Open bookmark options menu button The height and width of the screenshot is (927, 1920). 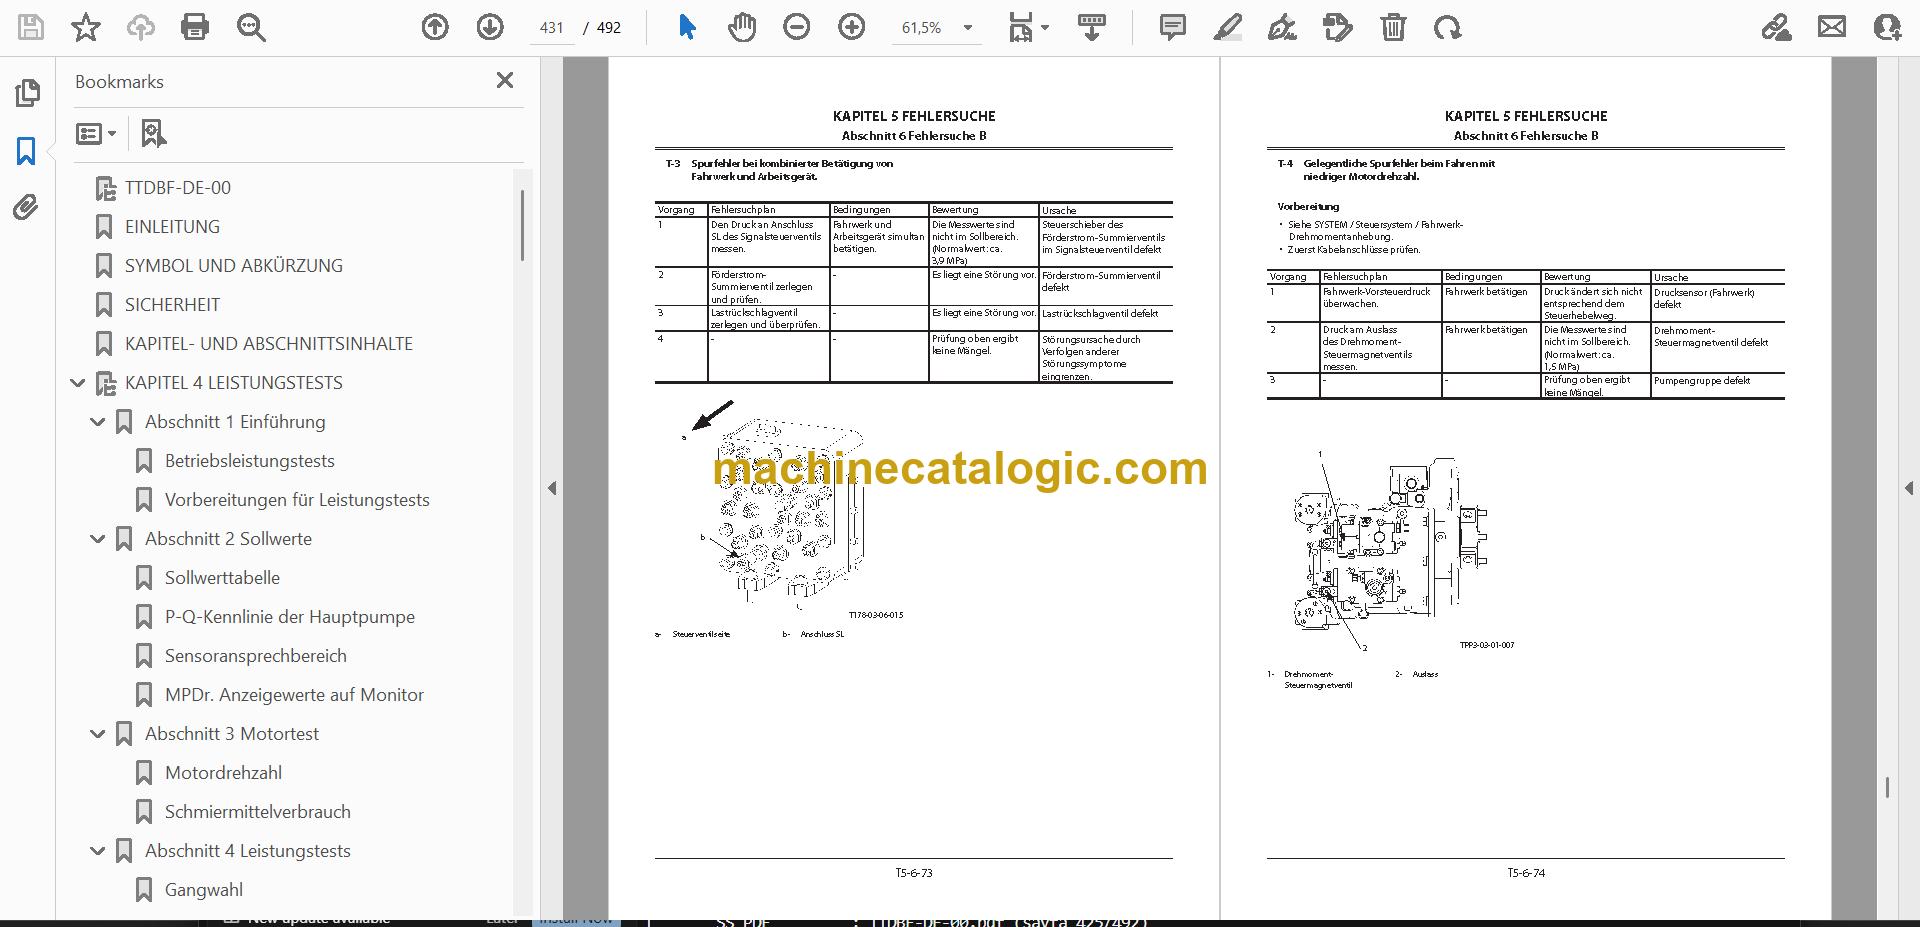[96, 133]
